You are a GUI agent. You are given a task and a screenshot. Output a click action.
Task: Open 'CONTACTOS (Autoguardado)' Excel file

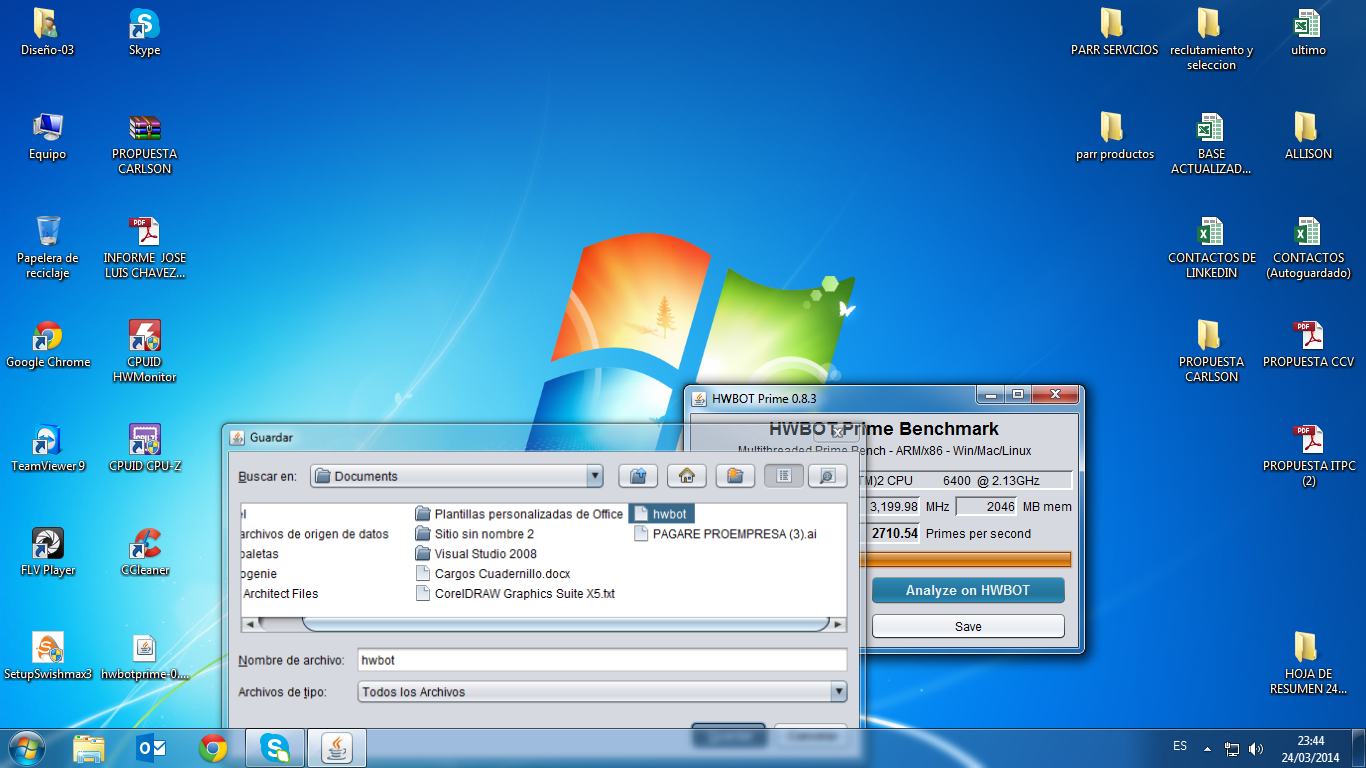point(1308,248)
